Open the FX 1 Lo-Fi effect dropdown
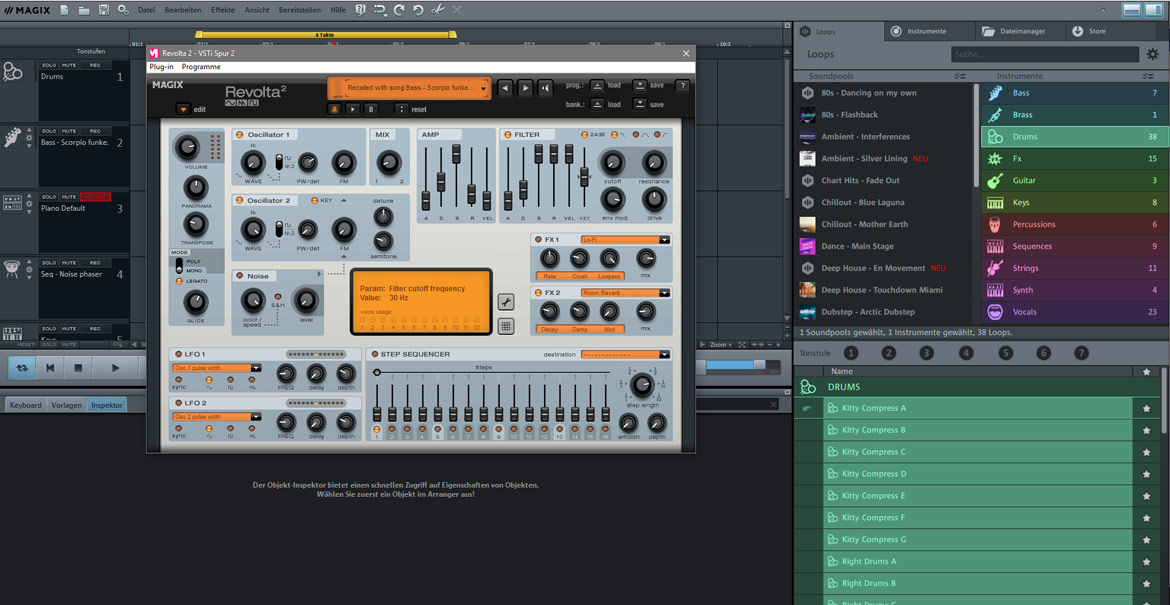Screen dimensions: 1170x605 point(664,239)
